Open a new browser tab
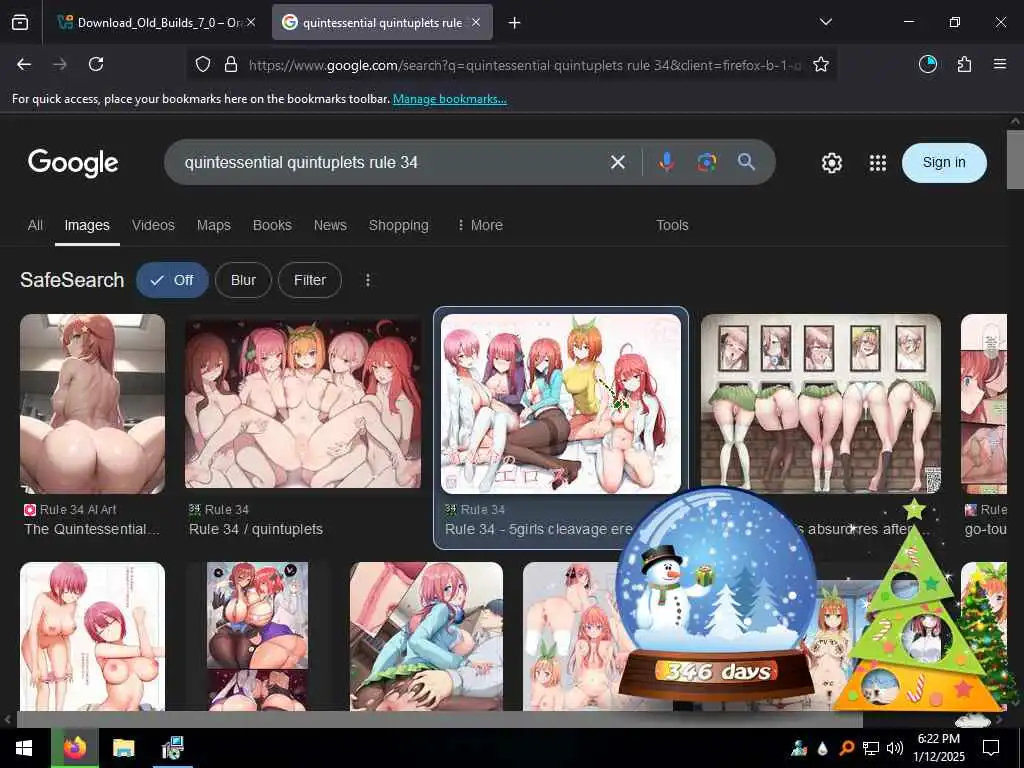The width and height of the screenshot is (1024, 768). click(x=515, y=23)
